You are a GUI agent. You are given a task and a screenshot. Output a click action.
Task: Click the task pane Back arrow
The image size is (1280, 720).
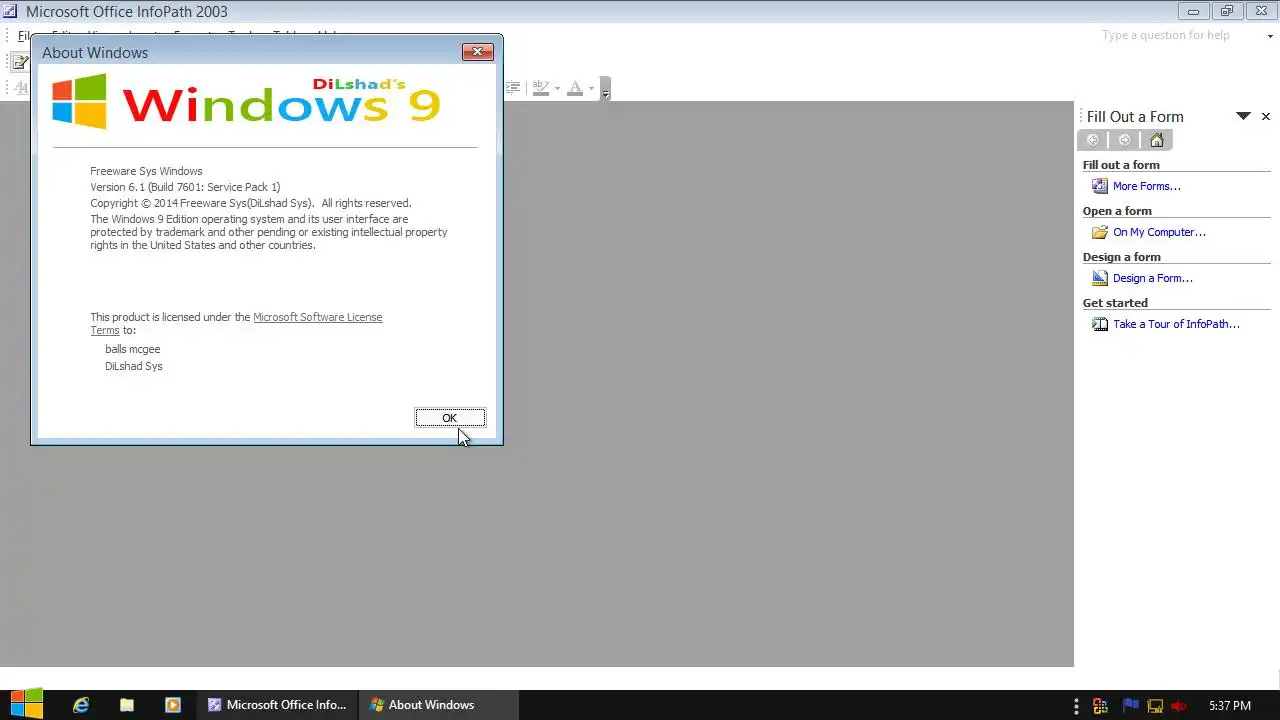tap(1092, 140)
